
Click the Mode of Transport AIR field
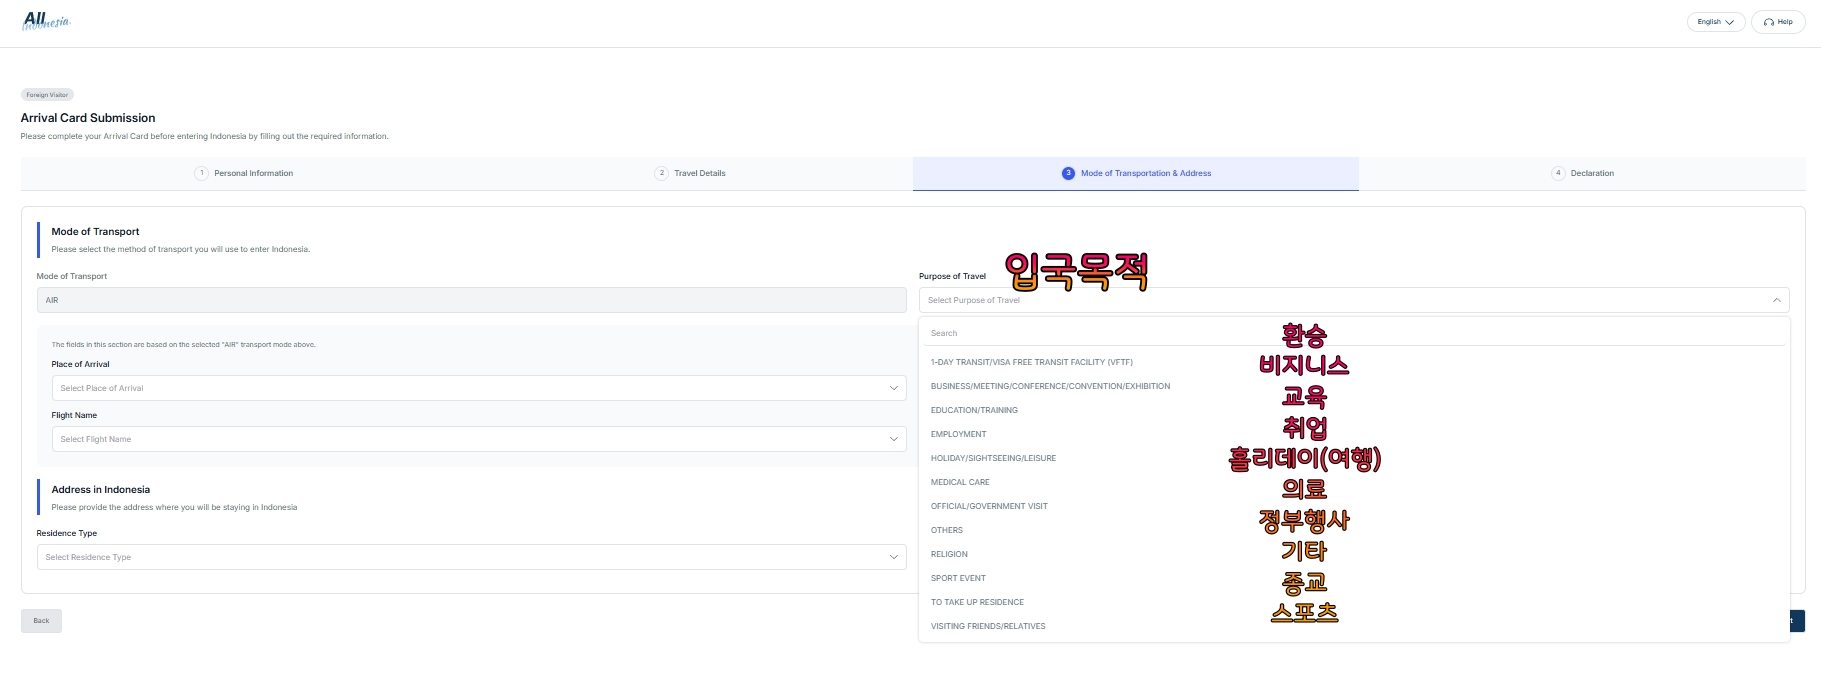click(472, 300)
